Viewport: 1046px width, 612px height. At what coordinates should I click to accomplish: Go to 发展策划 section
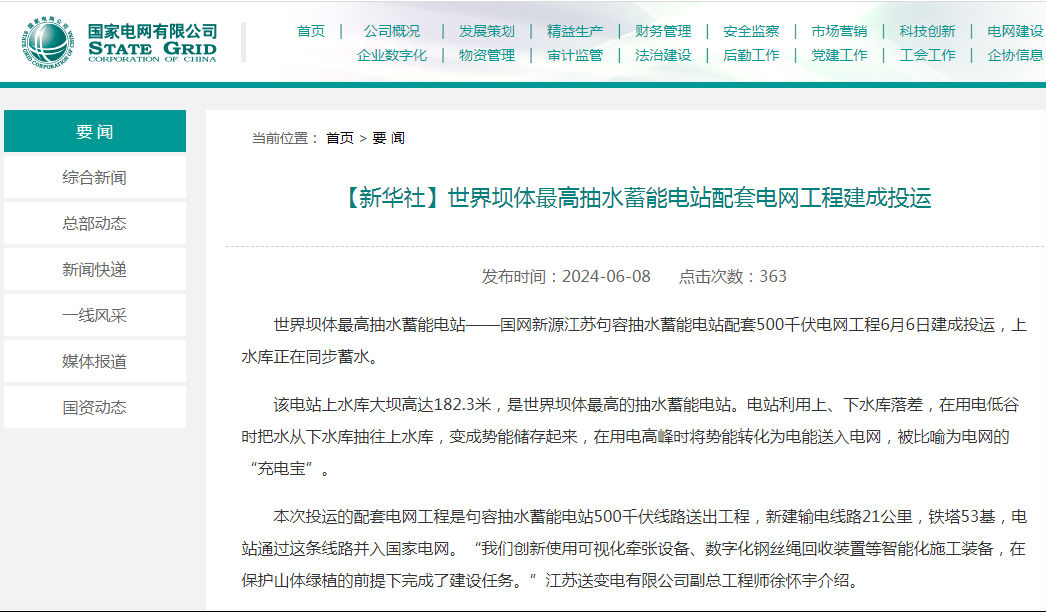pos(487,31)
